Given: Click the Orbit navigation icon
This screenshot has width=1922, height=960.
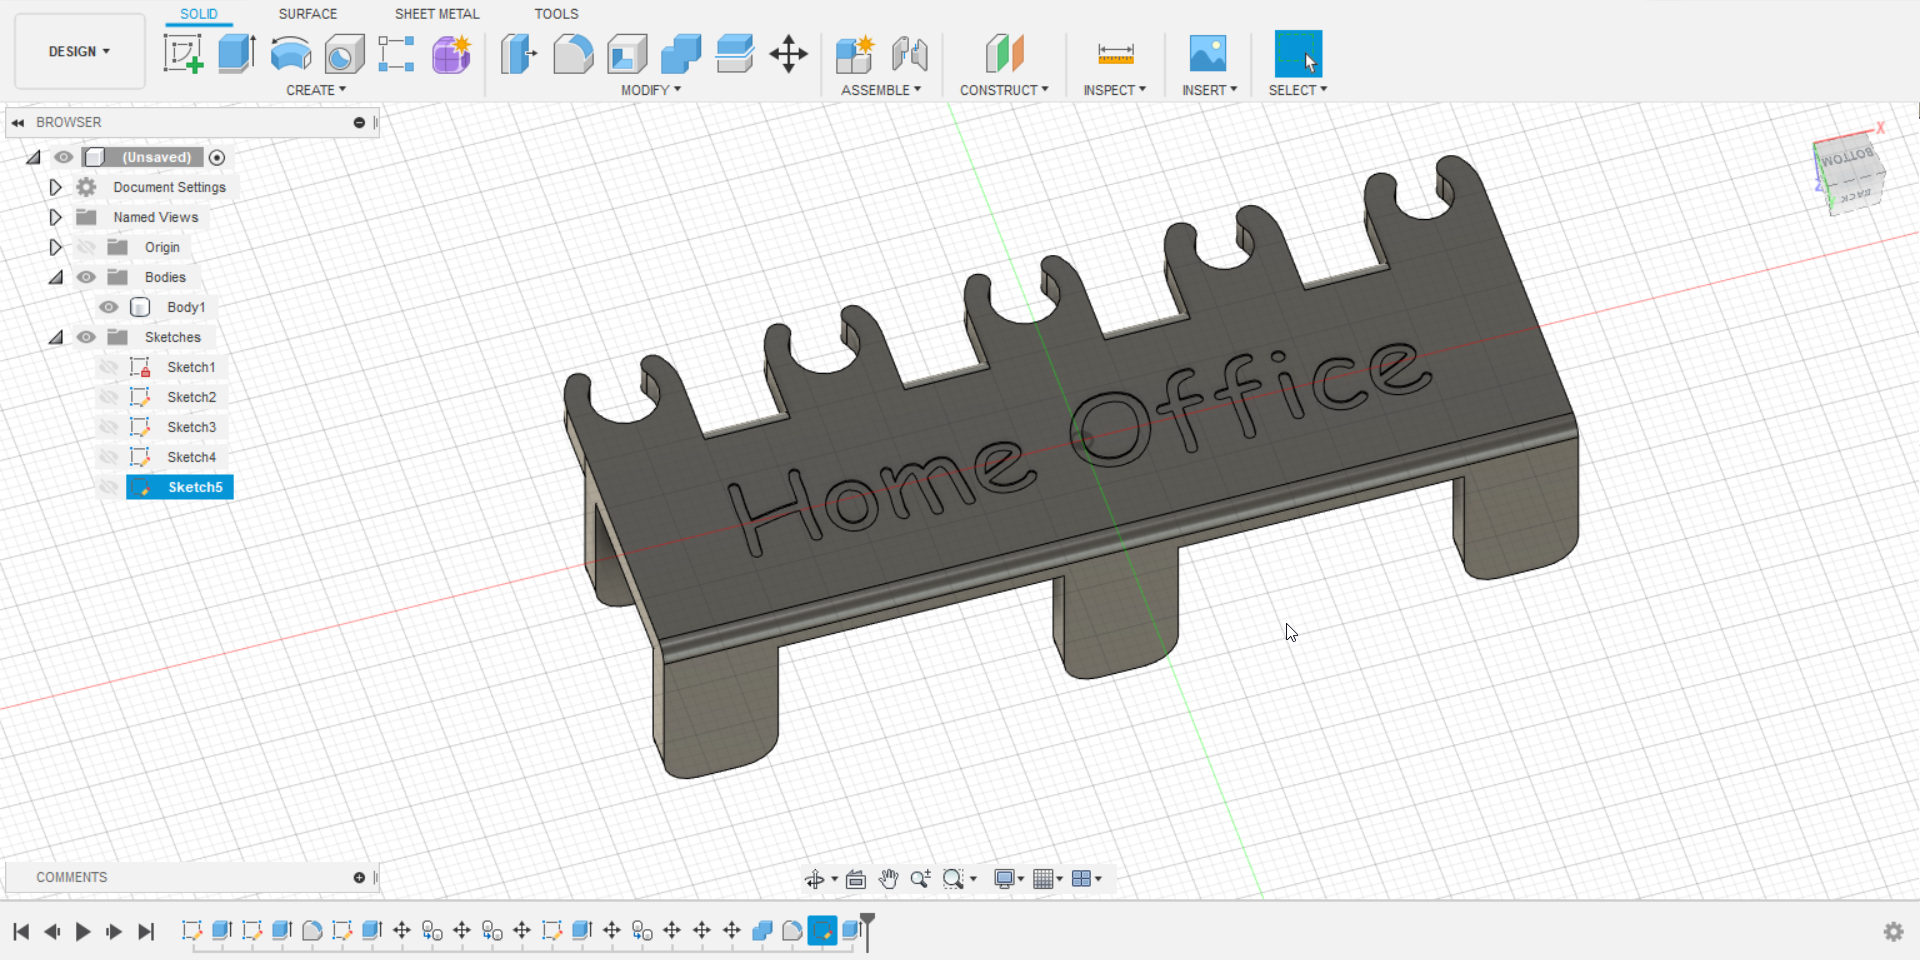Looking at the screenshot, I should (x=815, y=879).
